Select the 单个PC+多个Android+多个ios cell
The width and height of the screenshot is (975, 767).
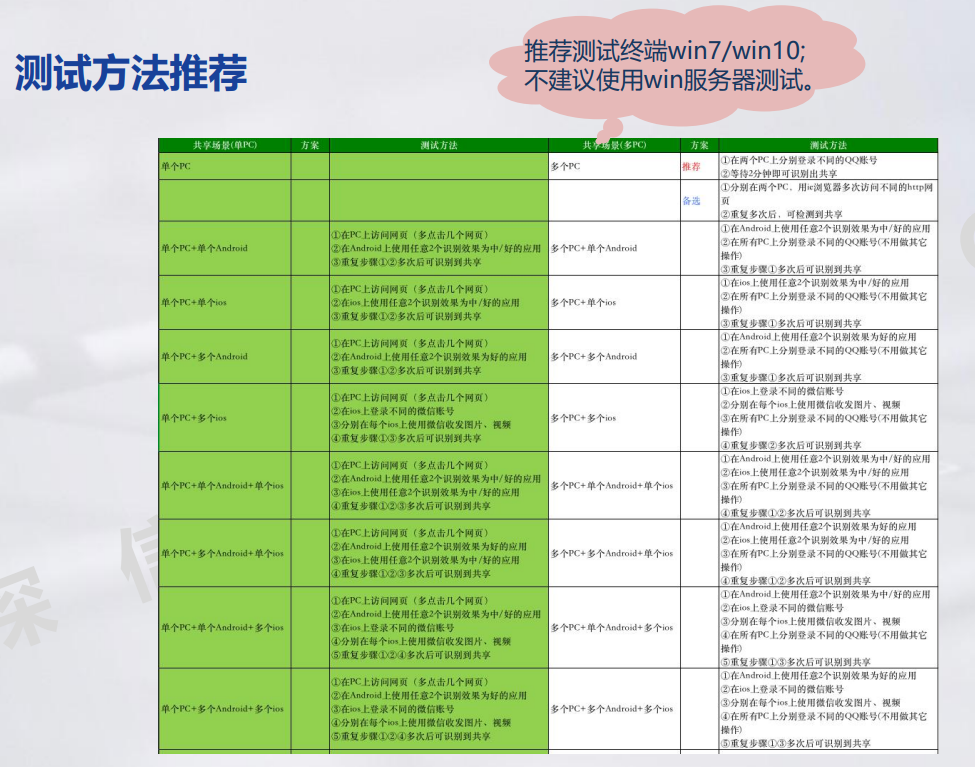(224, 709)
